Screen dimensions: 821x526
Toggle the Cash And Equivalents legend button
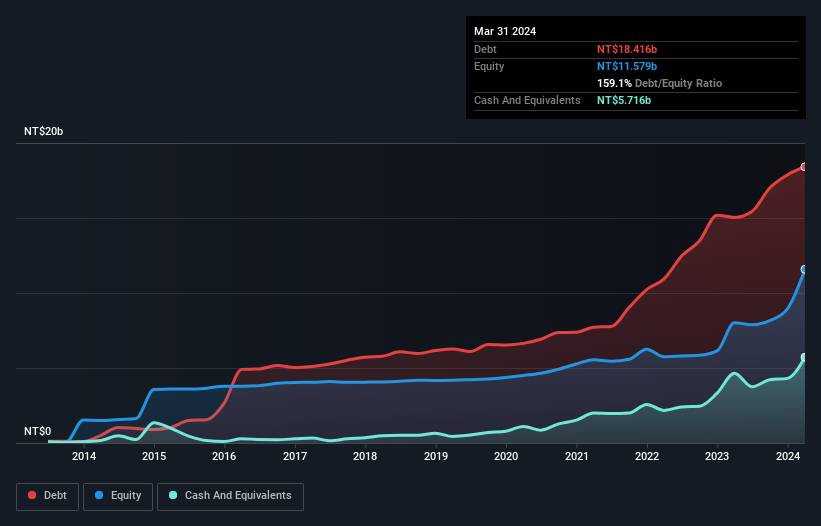coord(230,496)
